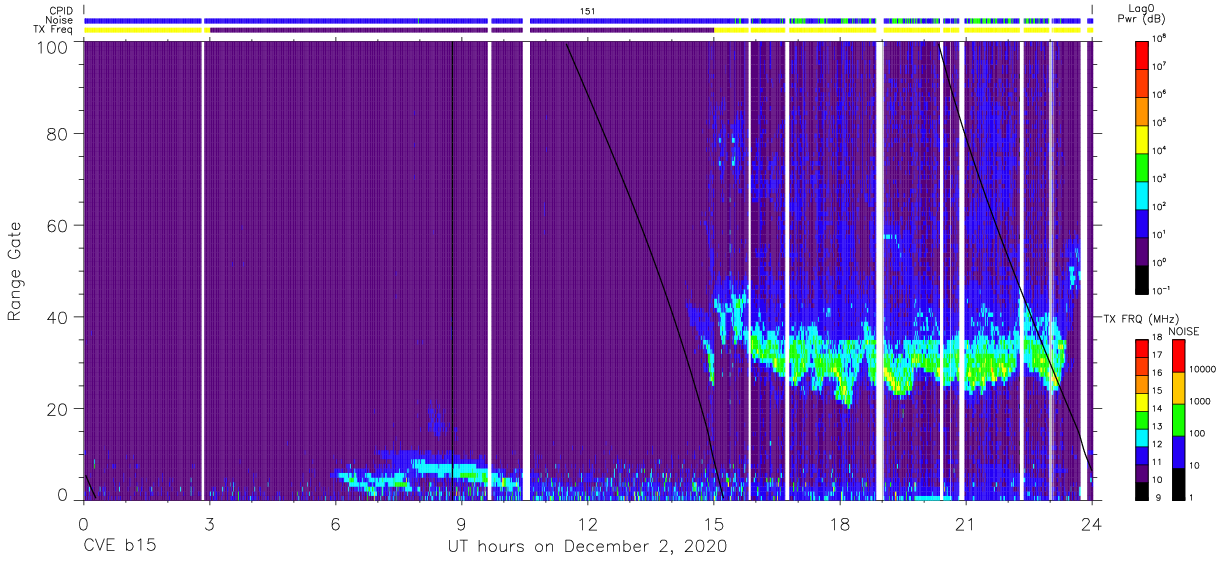Click the Range Gate axis title
1228x567 pixels.
pos(15,272)
